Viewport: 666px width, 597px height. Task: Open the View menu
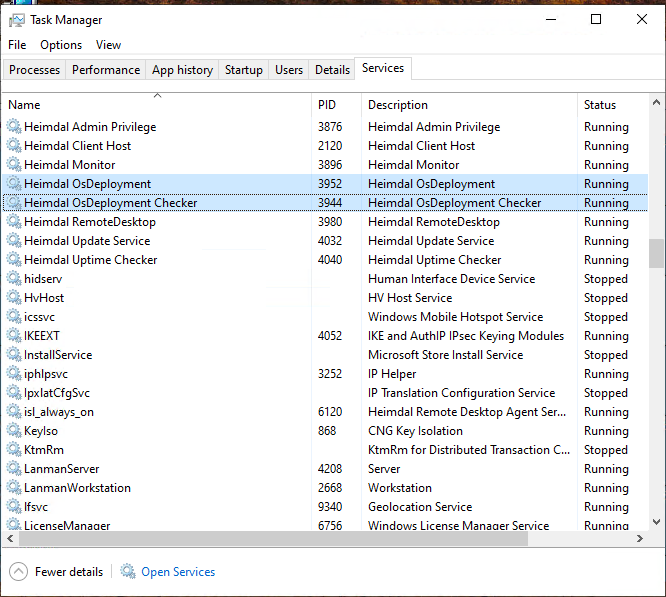tap(108, 45)
